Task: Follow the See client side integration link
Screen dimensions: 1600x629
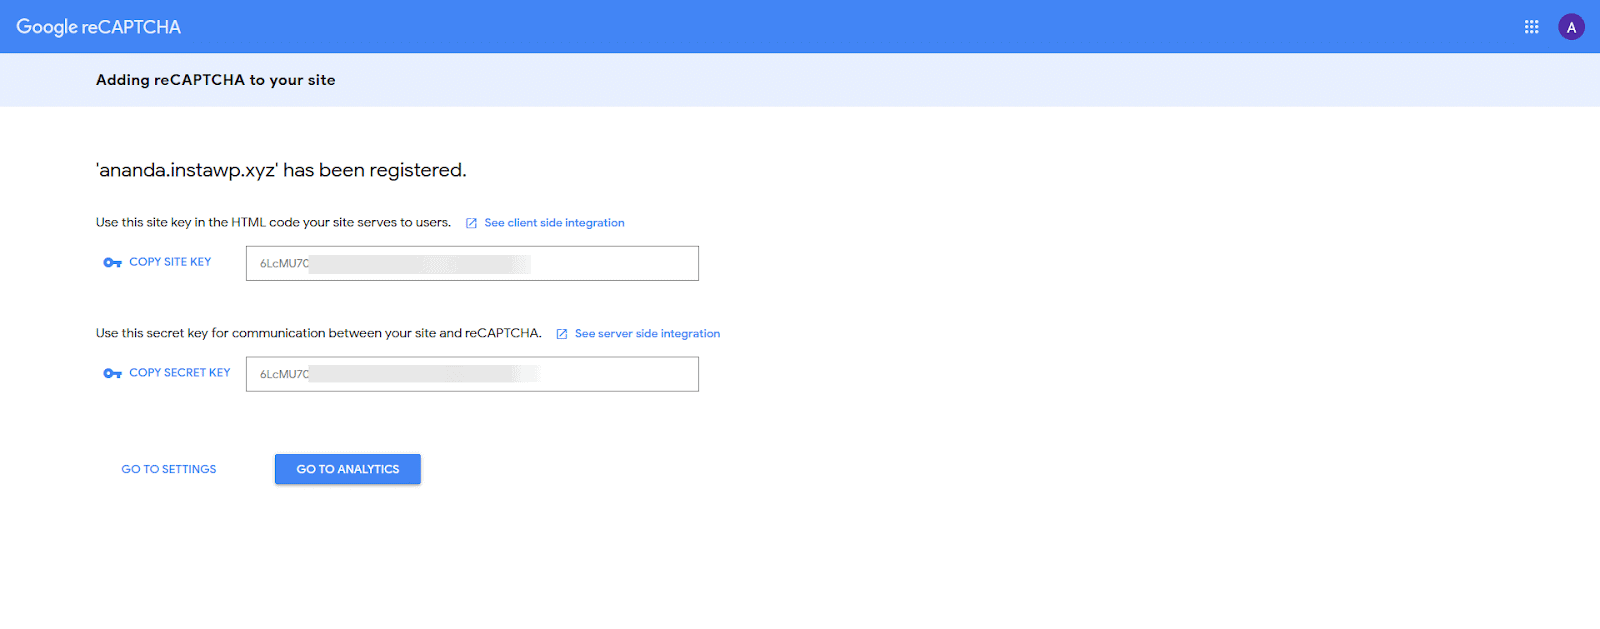Action: pyautogui.click(x=554, y=223)
